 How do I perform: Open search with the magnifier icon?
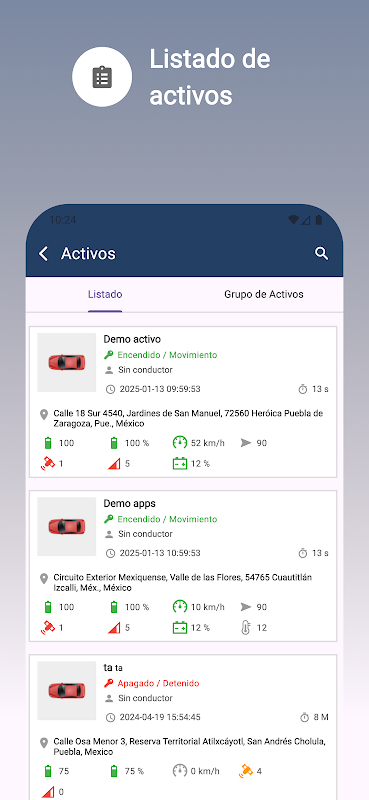[321, 254]
